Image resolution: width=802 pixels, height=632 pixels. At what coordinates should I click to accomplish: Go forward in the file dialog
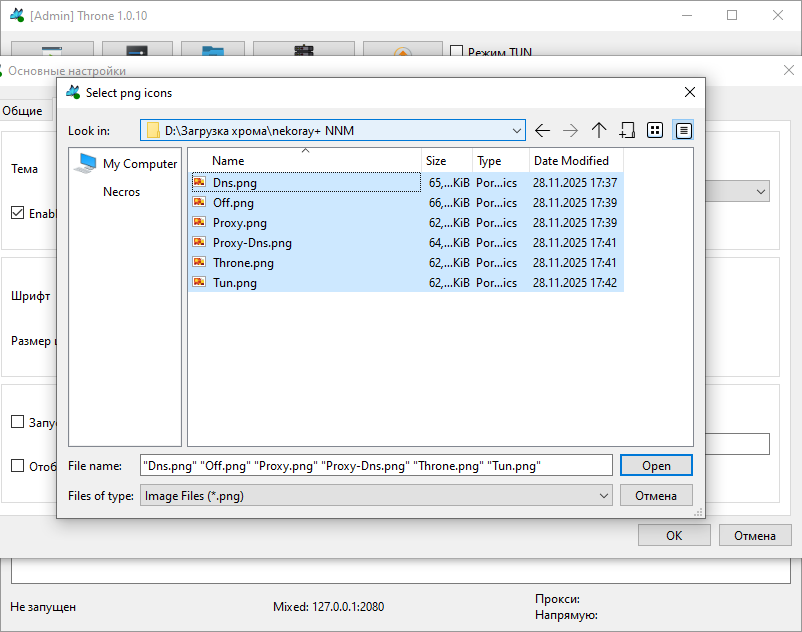[x=570, y=130]
